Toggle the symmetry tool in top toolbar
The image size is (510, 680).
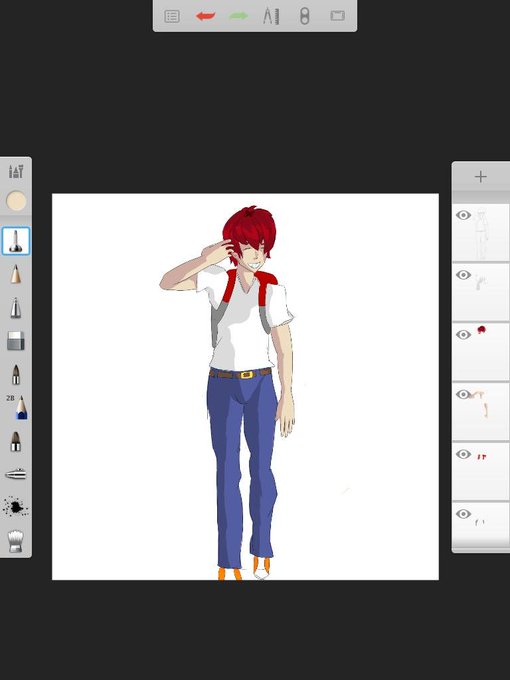click(304, 16)
